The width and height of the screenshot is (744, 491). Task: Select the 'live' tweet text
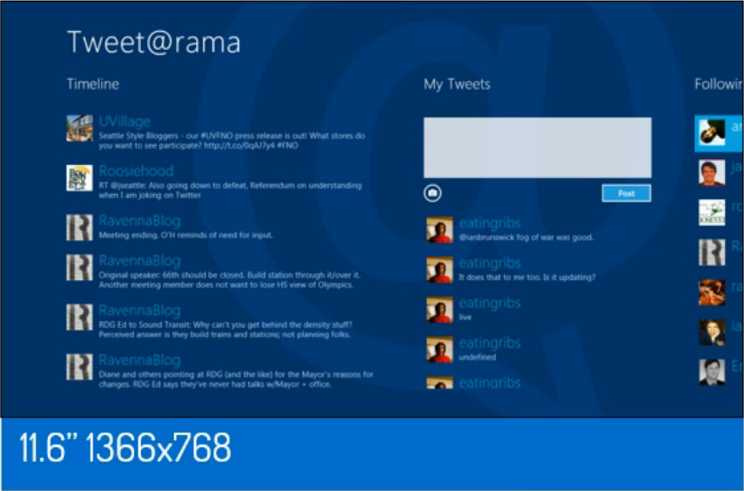pos(465,317)
